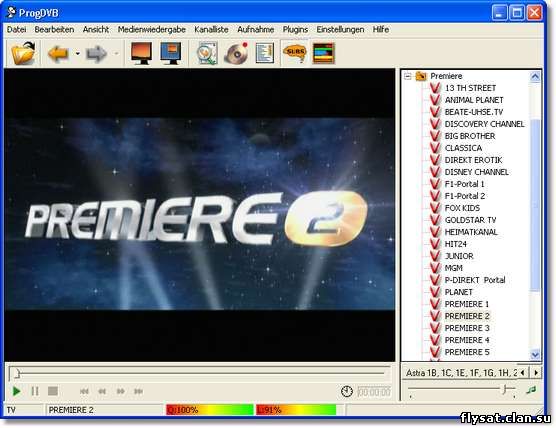Select the PREMIERE 4 channel

(x=467, y=340)
